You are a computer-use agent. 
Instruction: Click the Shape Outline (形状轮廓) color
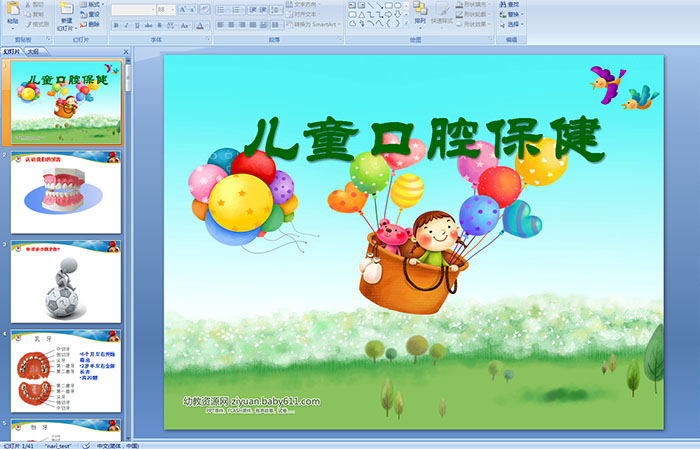click(473, 14)
